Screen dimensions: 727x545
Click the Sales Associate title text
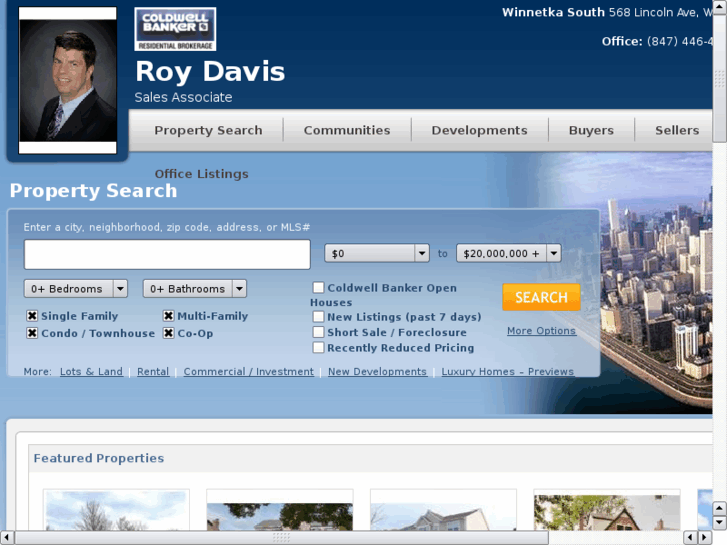click(x=183, y=97)
